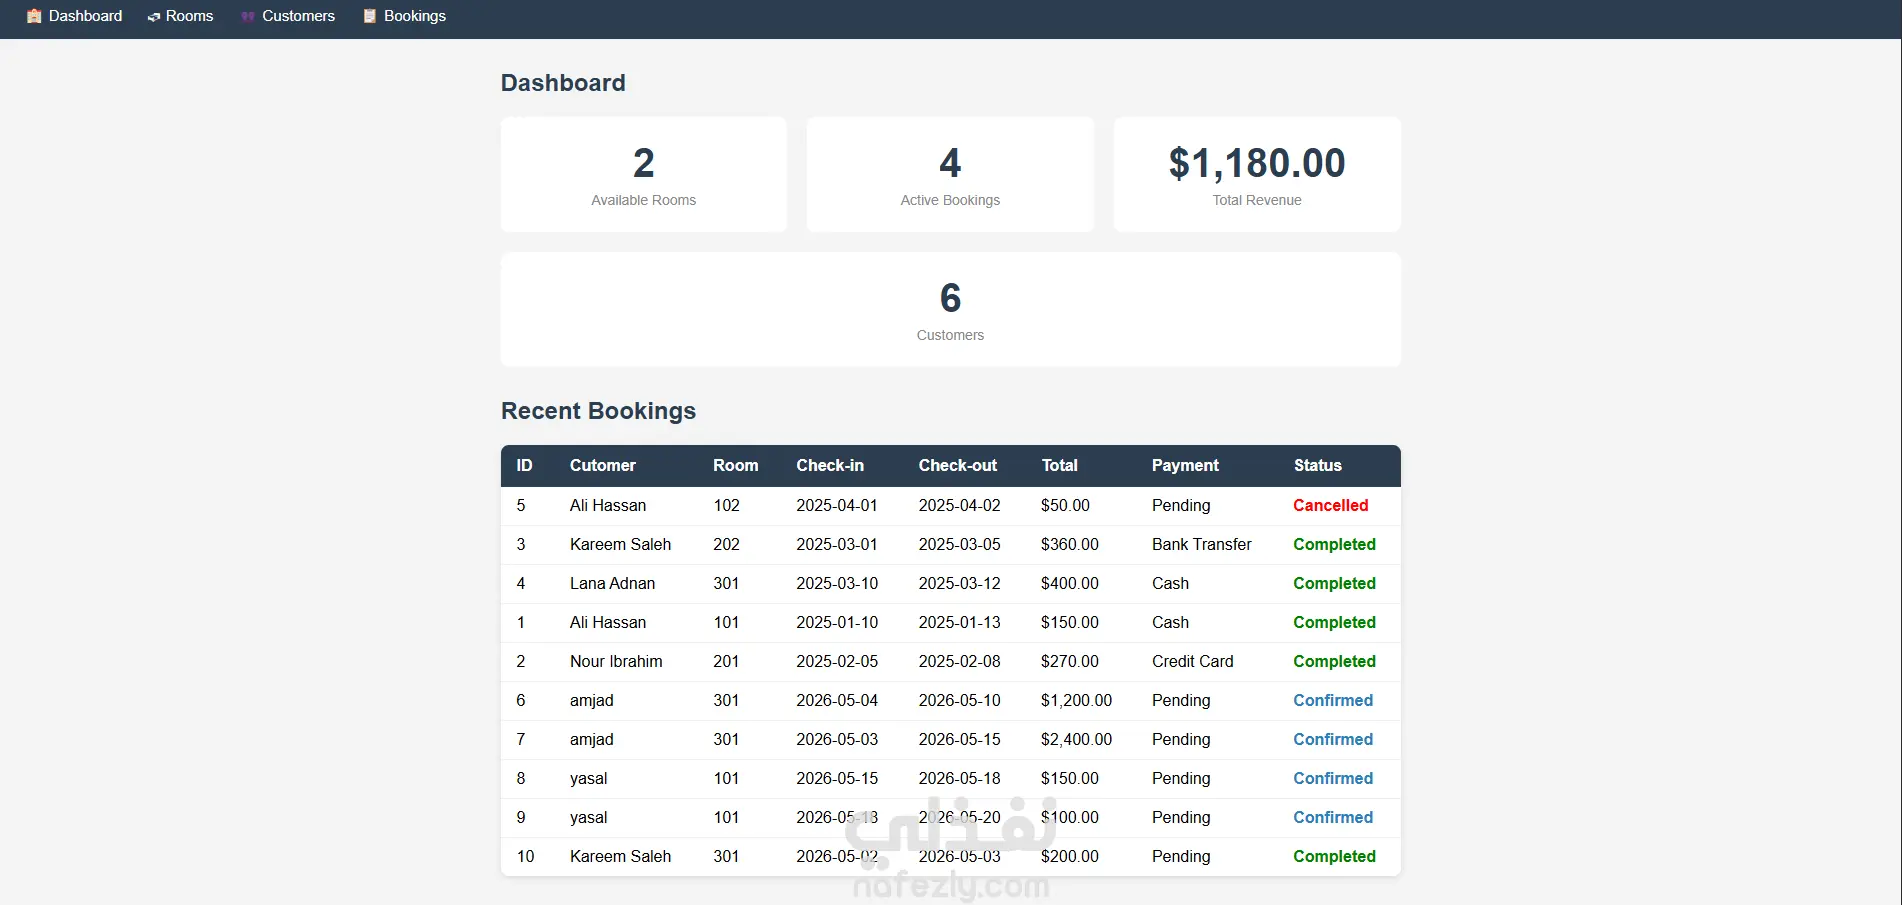Select the Nour Ibrahim booking row
The height and width of the screenshot is (905, 1902).
pyautogui.click(x=950, y=661)
